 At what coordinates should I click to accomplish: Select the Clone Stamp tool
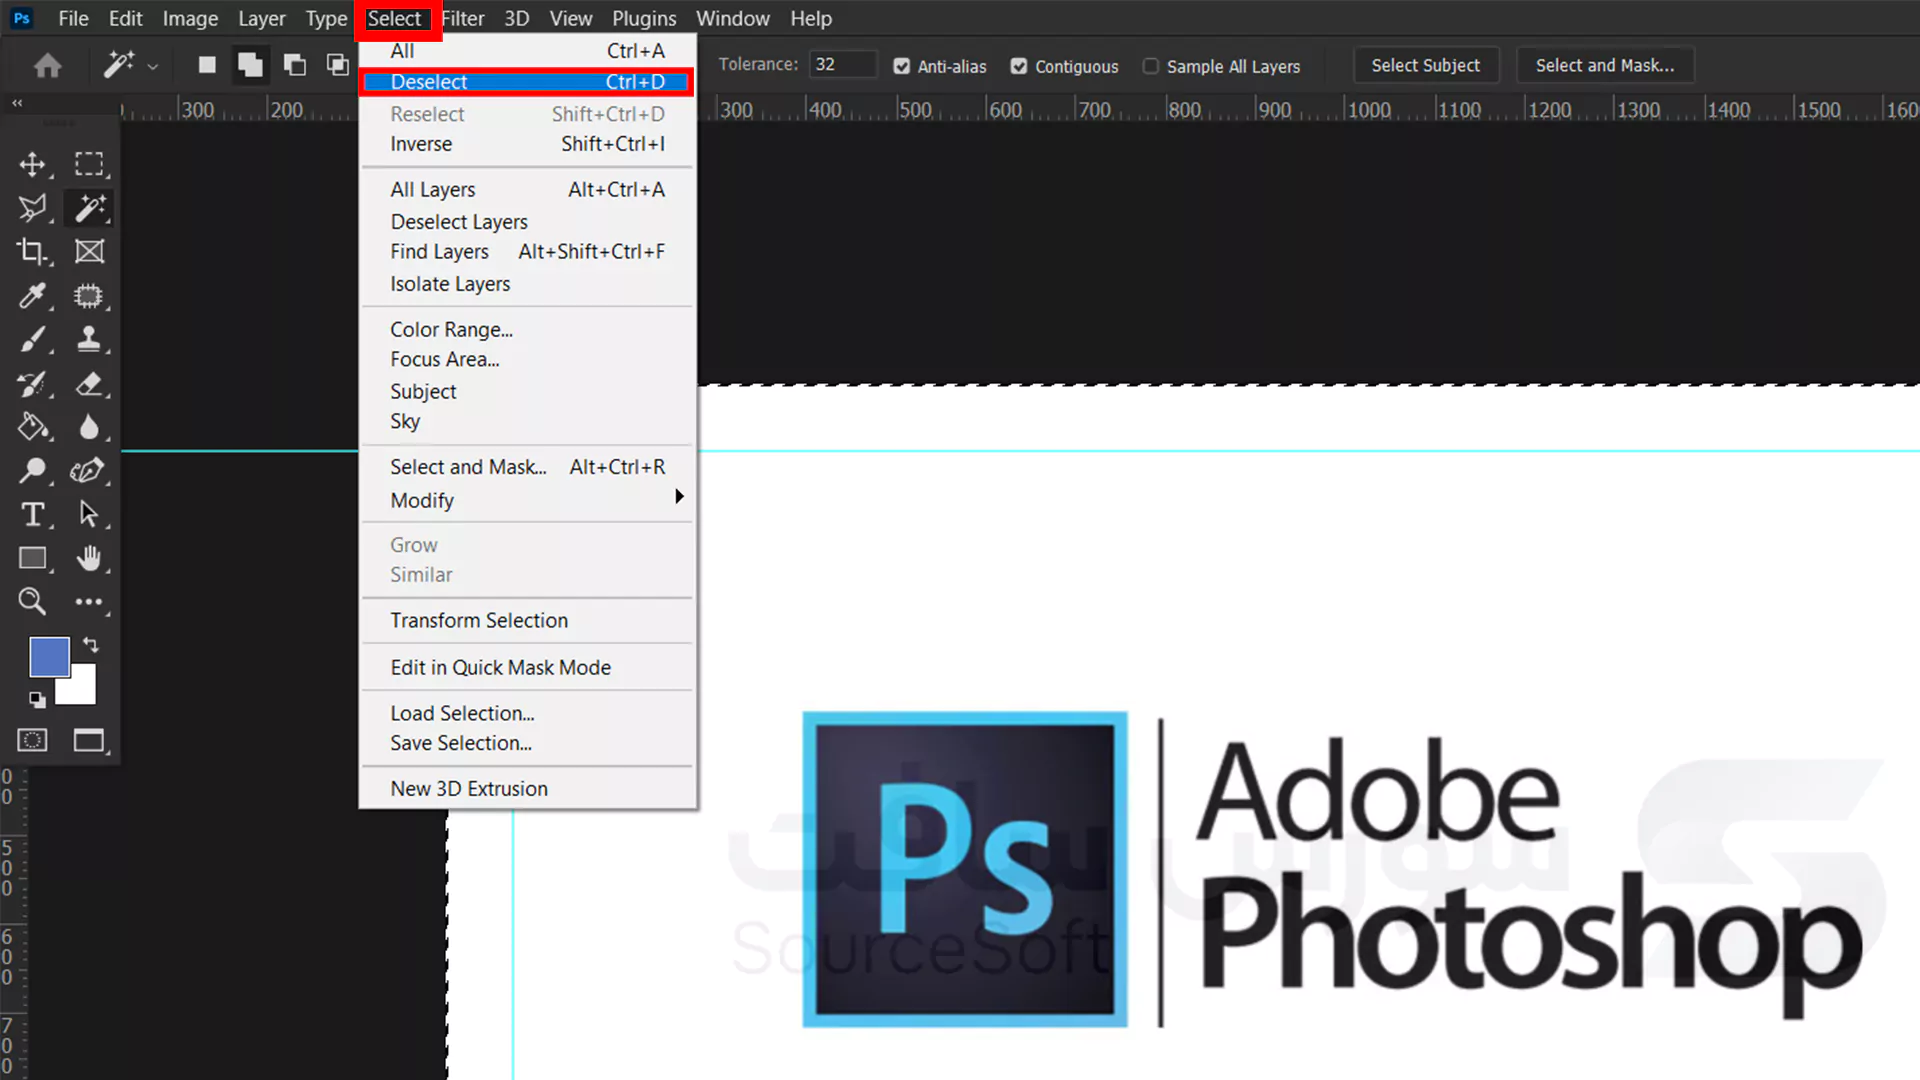click(89, 340)
